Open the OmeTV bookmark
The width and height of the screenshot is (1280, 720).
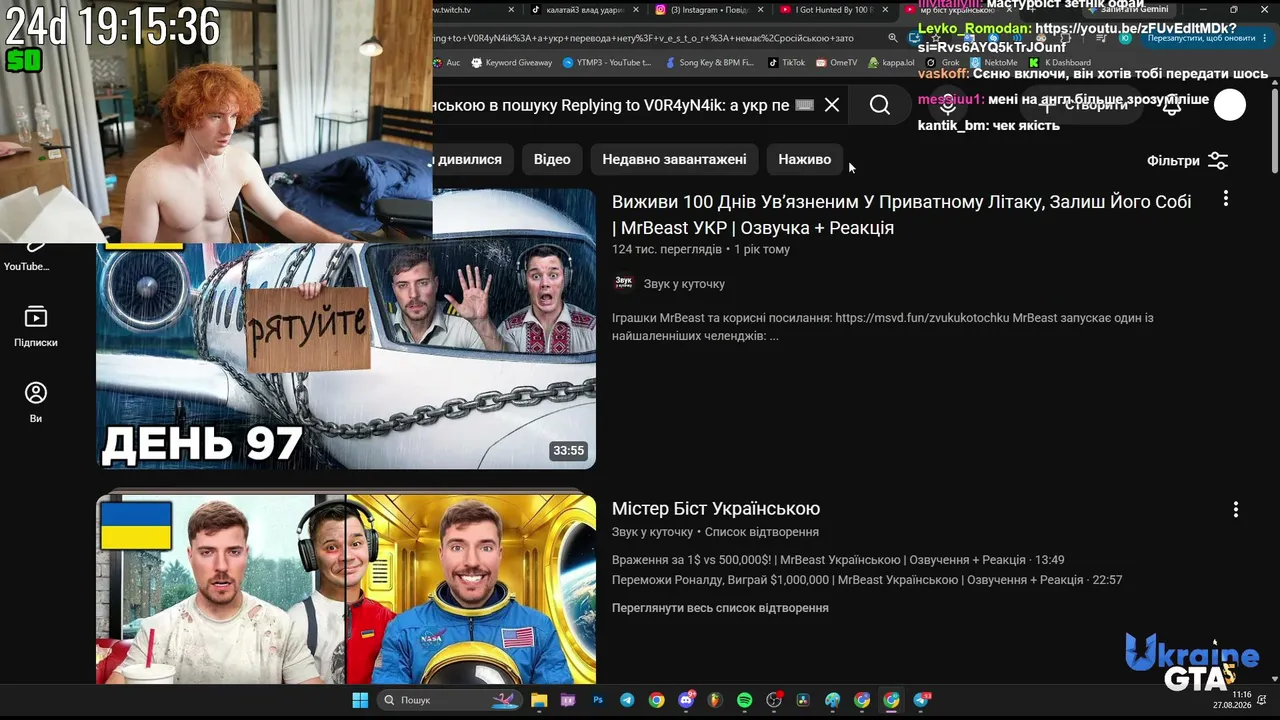(837, 62)
